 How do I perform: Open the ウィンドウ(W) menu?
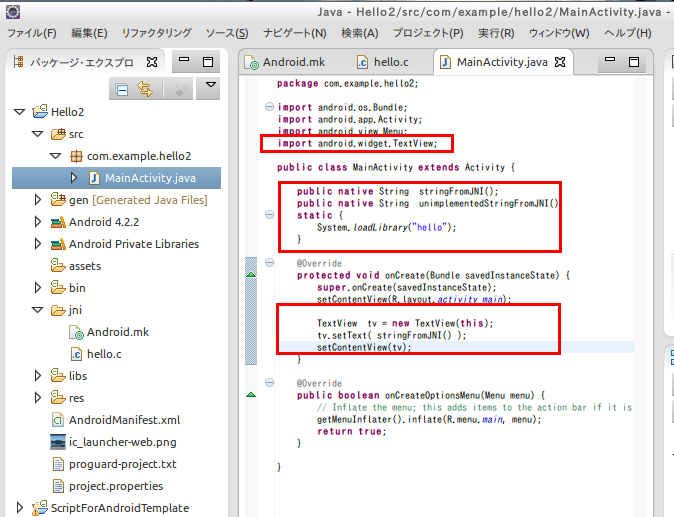click(x=559, y=33)
